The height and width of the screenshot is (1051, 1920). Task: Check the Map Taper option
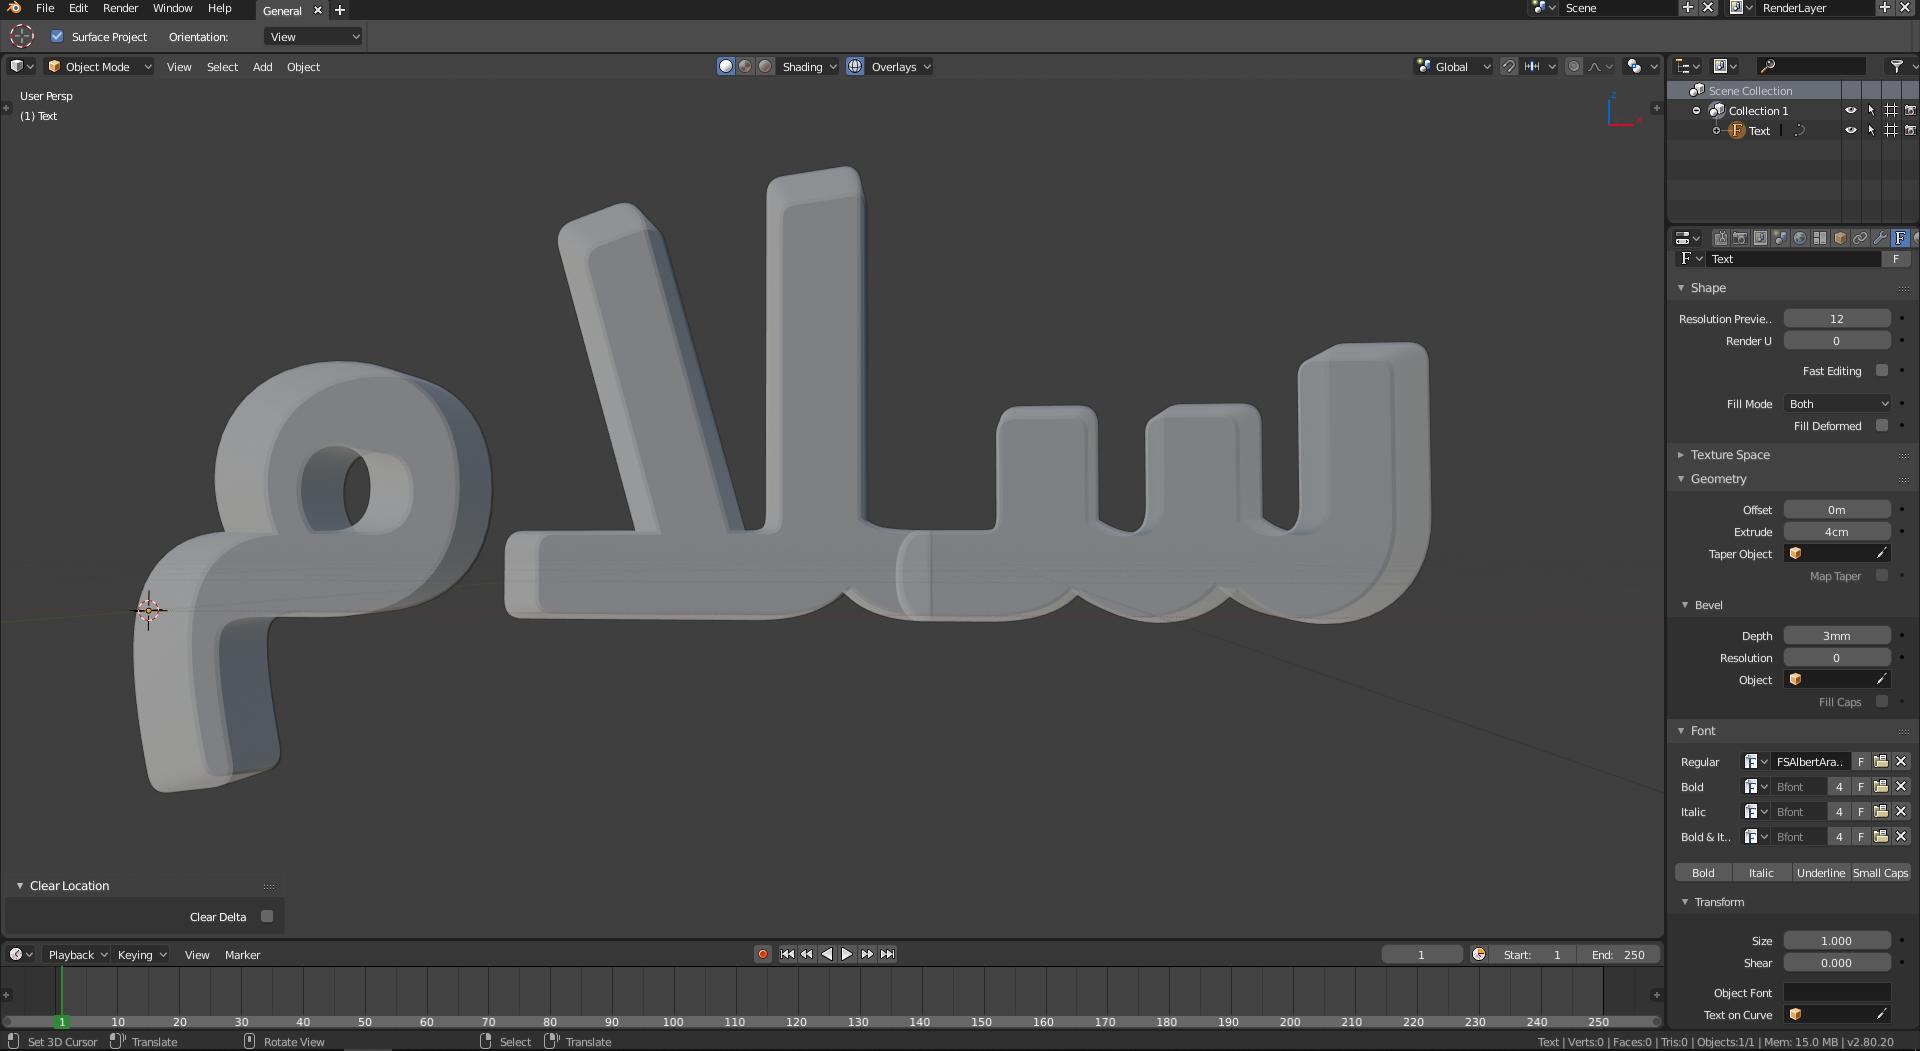click(1883, 576)
